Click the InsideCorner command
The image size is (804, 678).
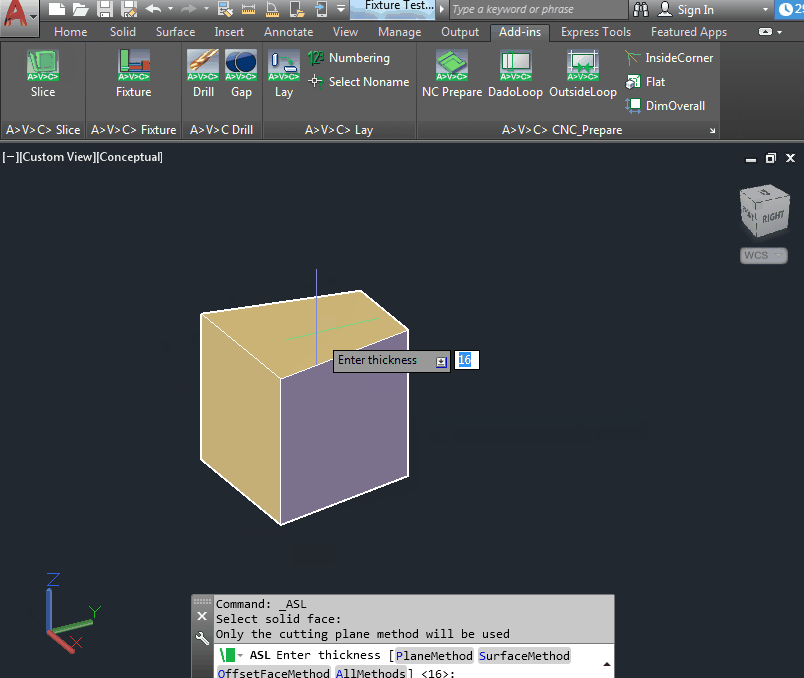[x=669, y=58]
